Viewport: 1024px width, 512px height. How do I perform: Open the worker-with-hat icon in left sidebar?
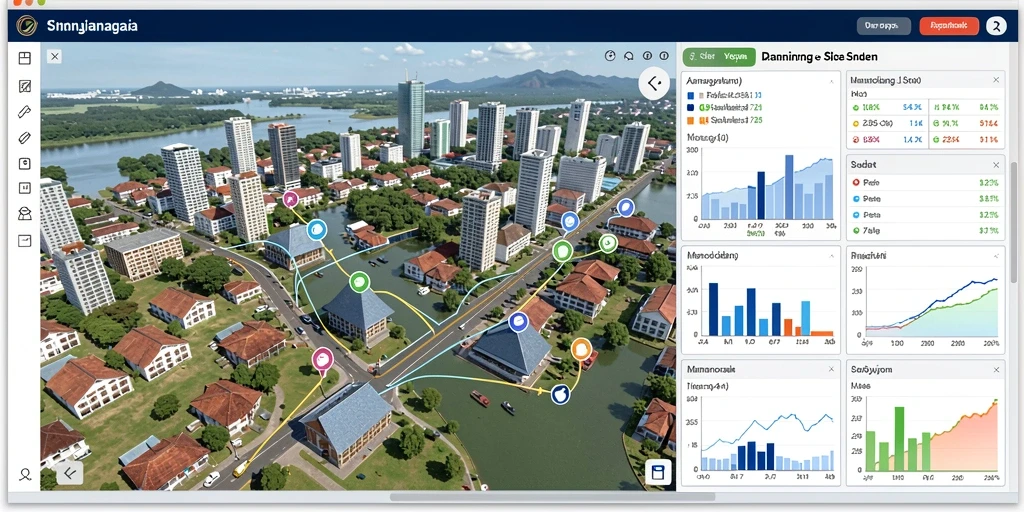pos(25,214)
